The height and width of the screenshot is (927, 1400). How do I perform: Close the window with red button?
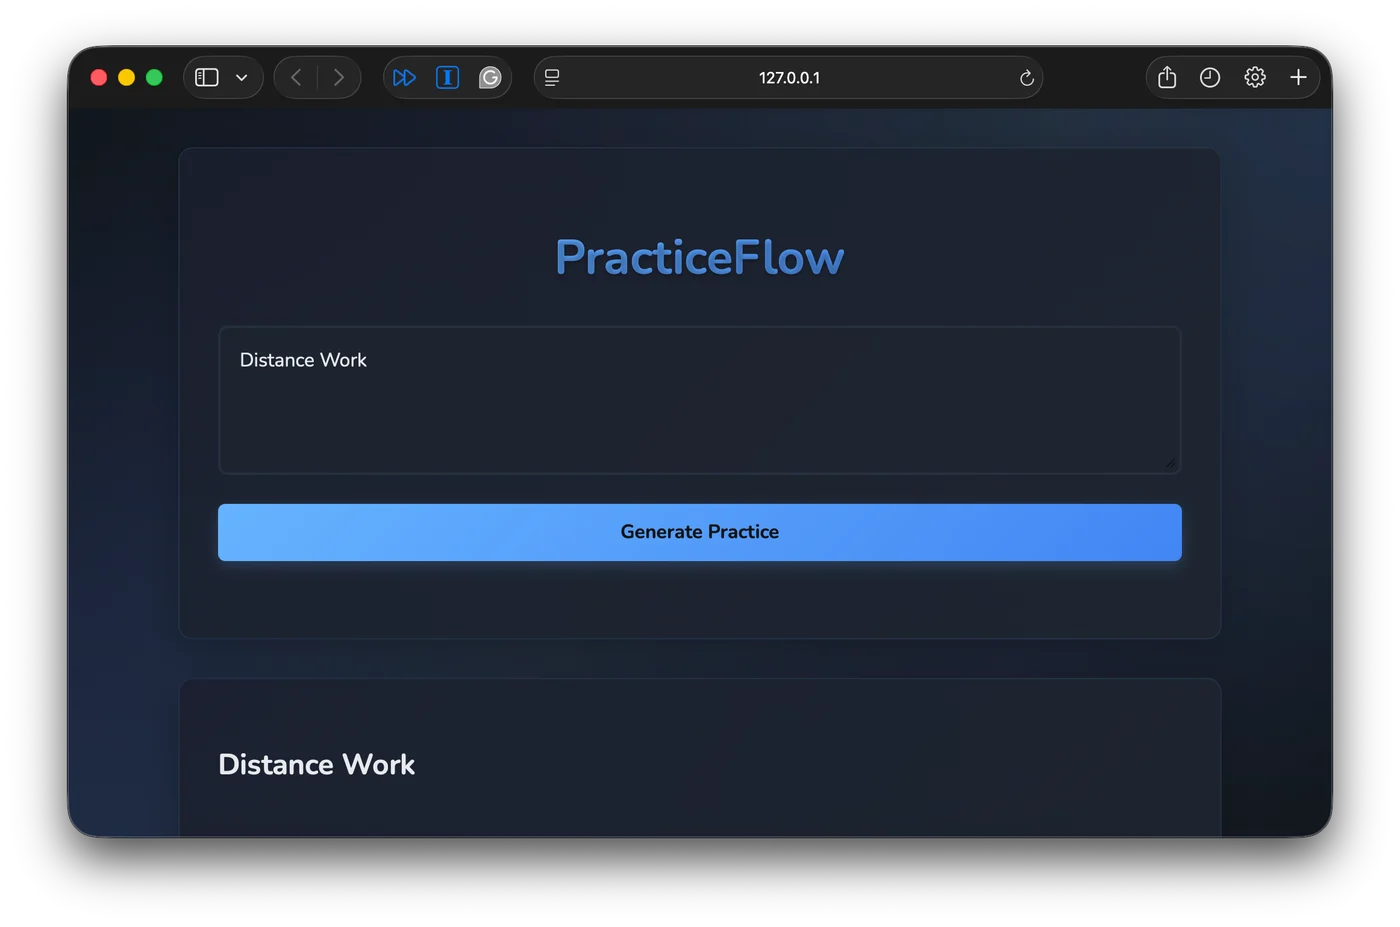point(99,78)
